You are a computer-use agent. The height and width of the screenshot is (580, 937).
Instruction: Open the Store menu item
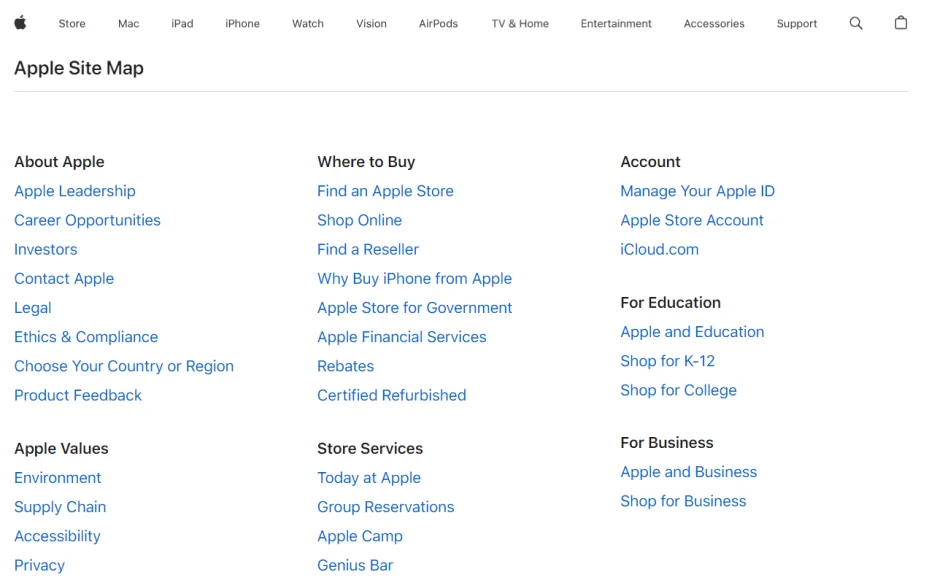72,23
